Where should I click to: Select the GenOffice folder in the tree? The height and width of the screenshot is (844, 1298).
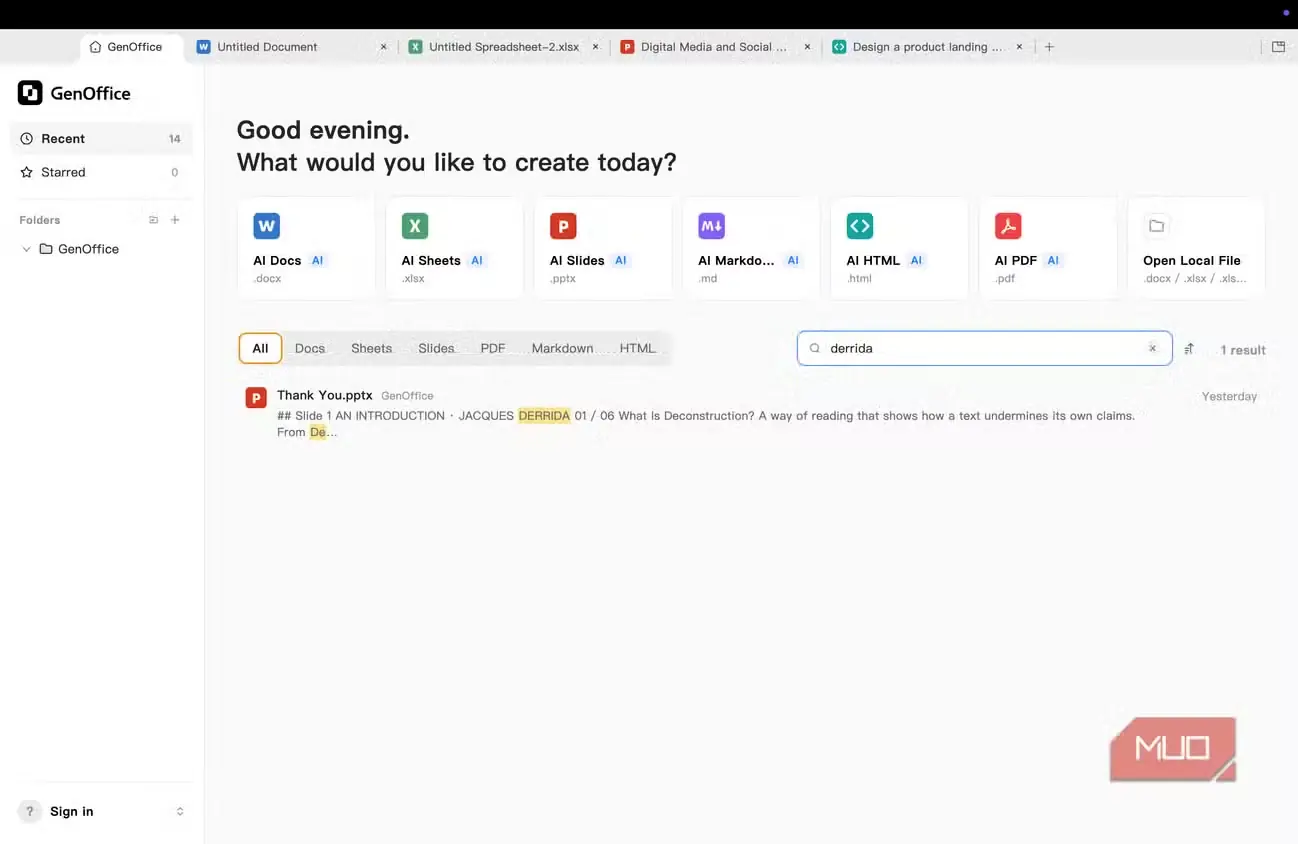[88, 249]
